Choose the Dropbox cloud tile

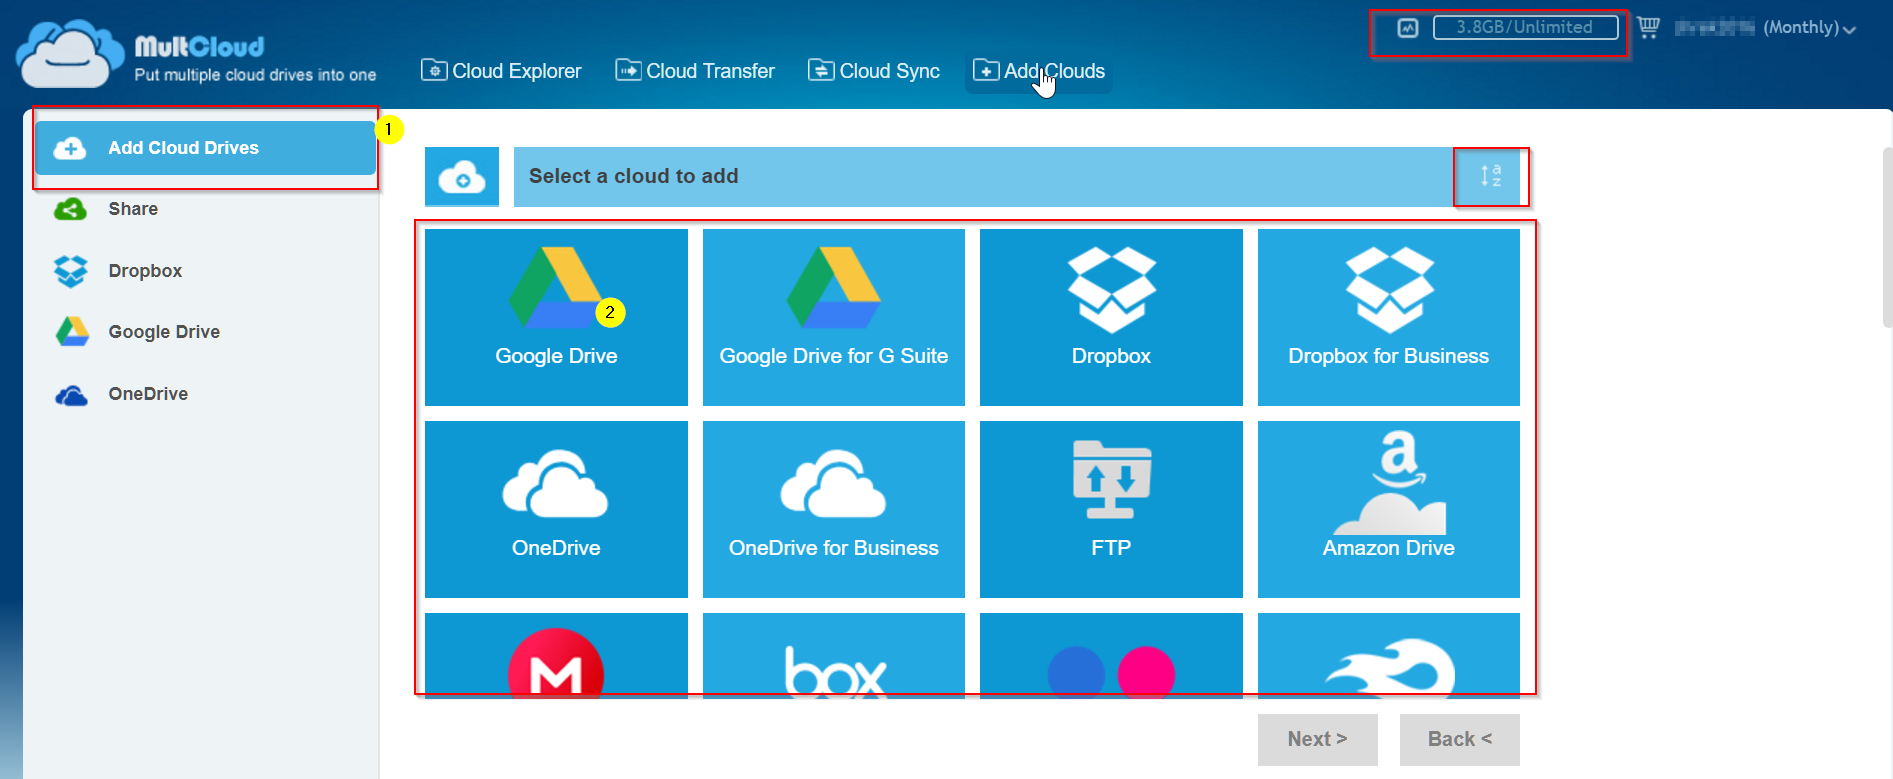coord(1111,317)
